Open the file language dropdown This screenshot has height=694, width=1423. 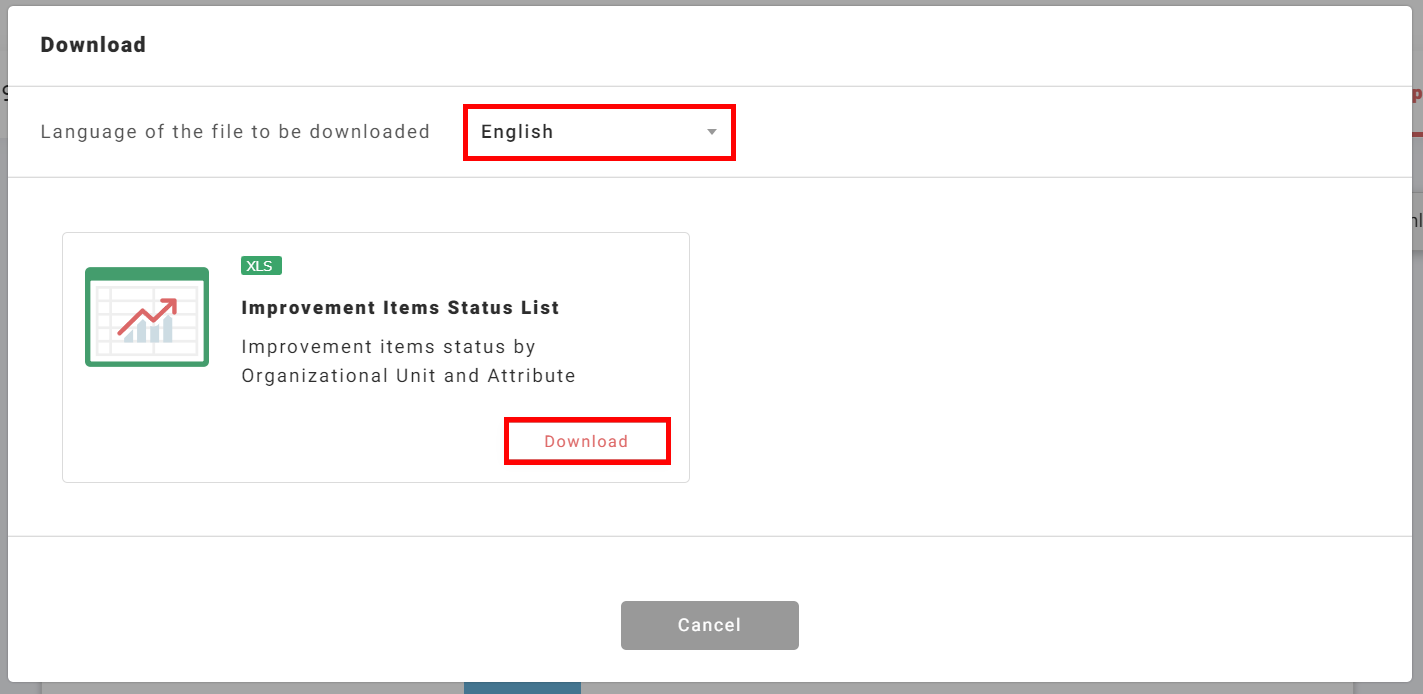point(599,132)
